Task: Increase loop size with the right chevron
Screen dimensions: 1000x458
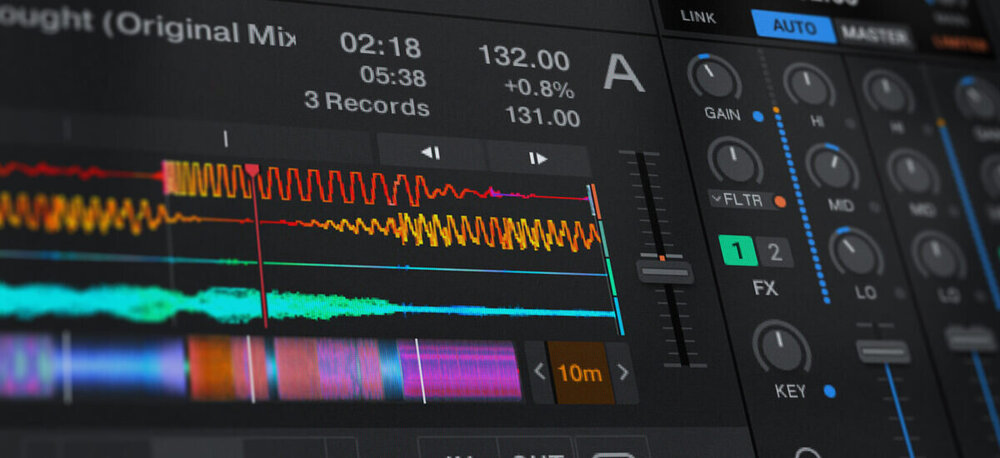Action: click(x=622, y=373)
